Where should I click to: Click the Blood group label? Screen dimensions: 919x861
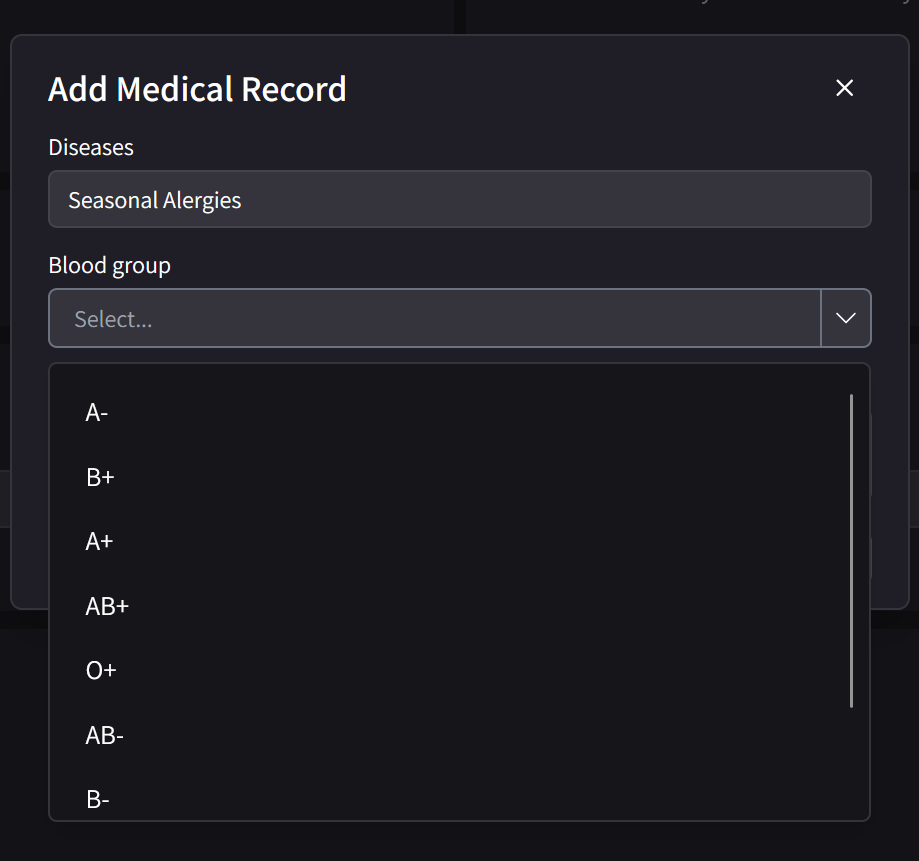coord(109,265)
